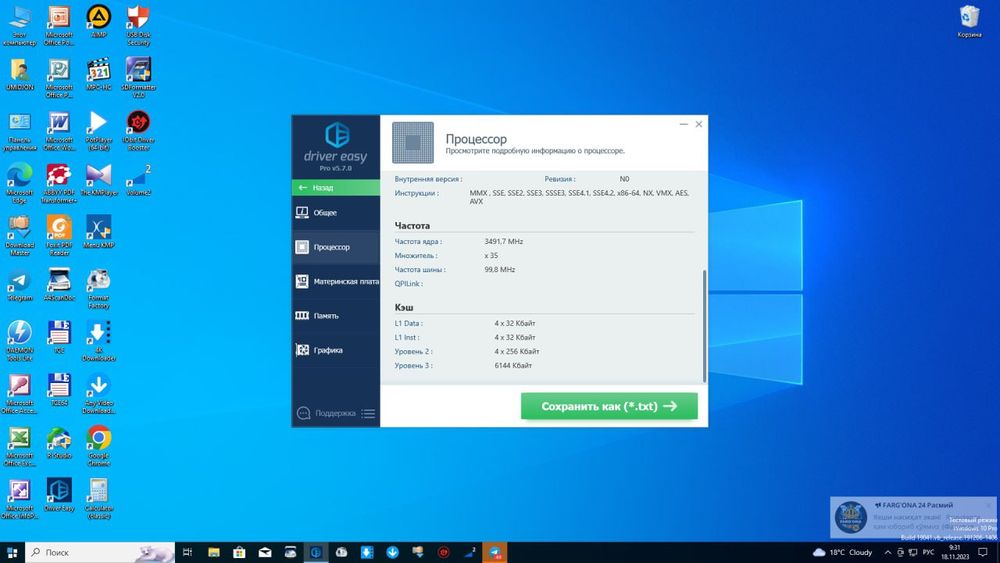Open the notification center icon

[983, 552]
